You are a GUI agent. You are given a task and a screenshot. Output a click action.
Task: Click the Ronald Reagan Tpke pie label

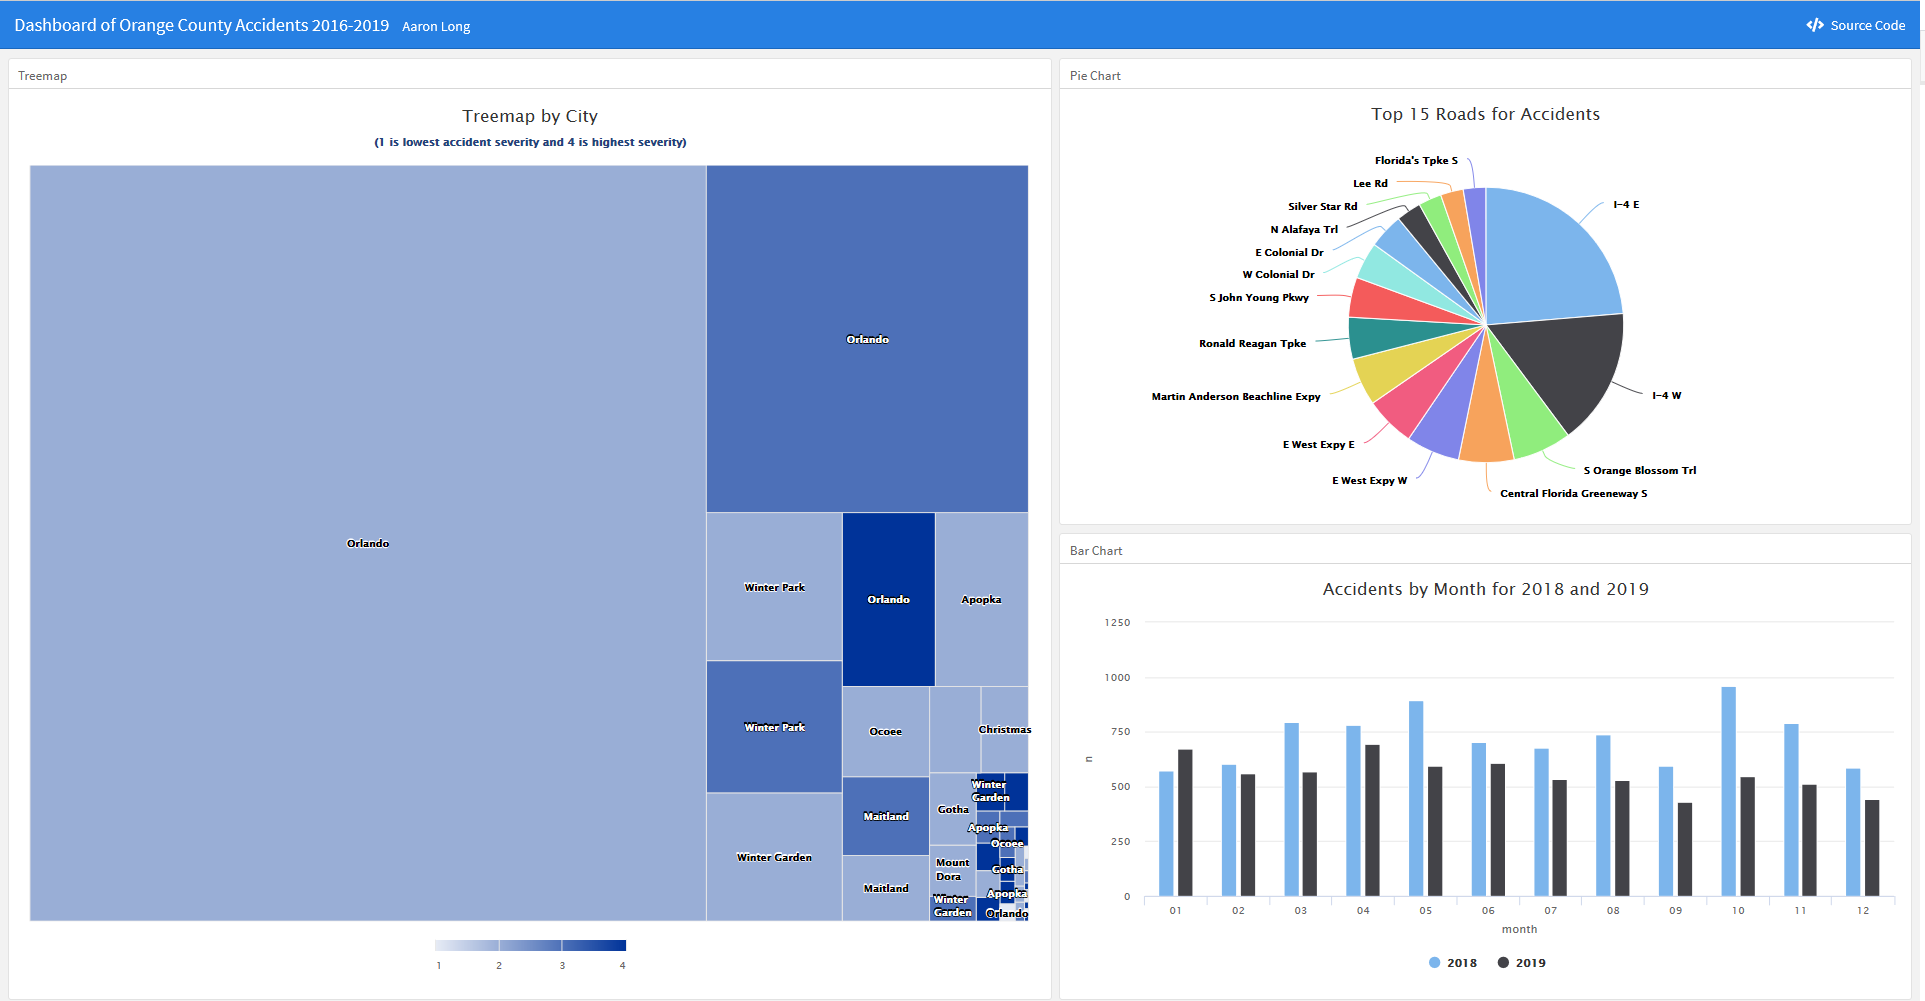pyautogui.click(x=1252, y=343)
